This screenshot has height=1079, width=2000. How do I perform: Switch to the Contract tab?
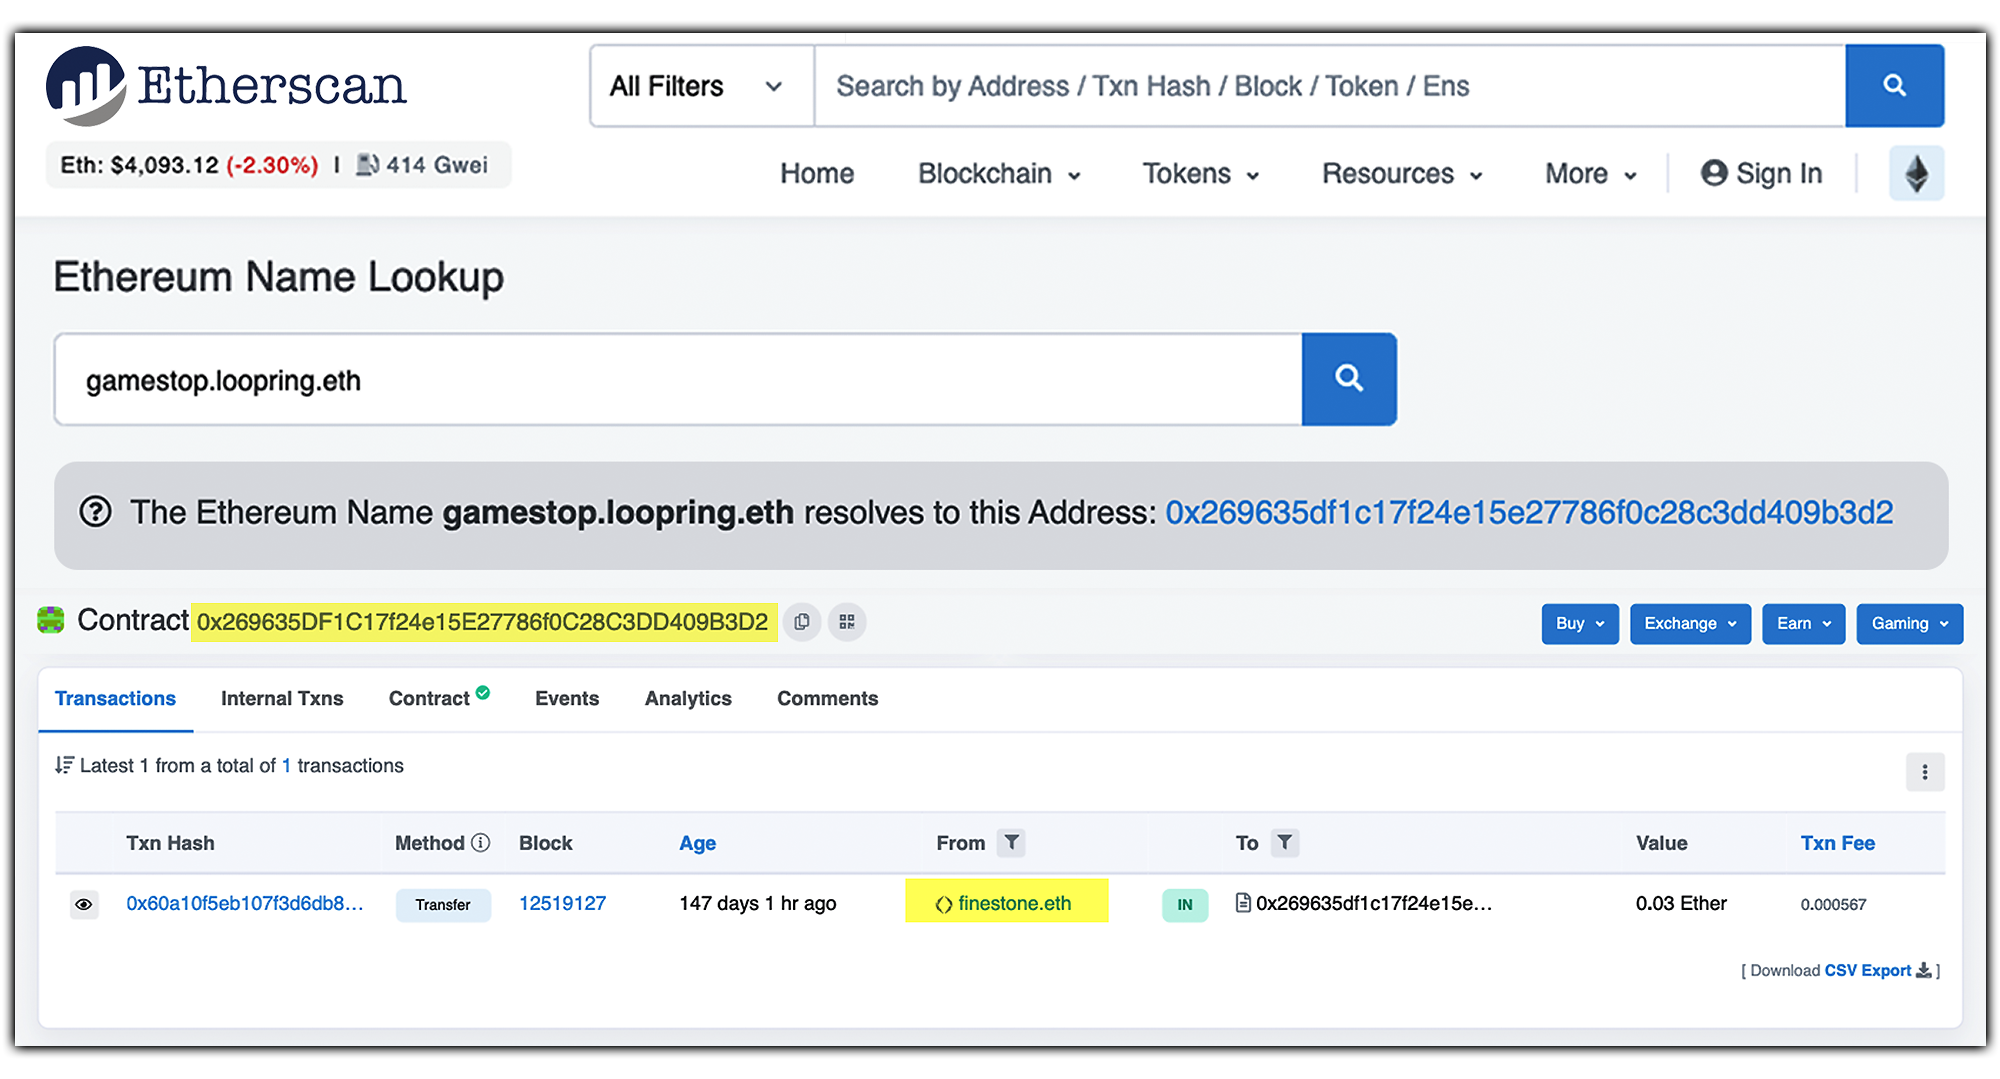[438, 698]
